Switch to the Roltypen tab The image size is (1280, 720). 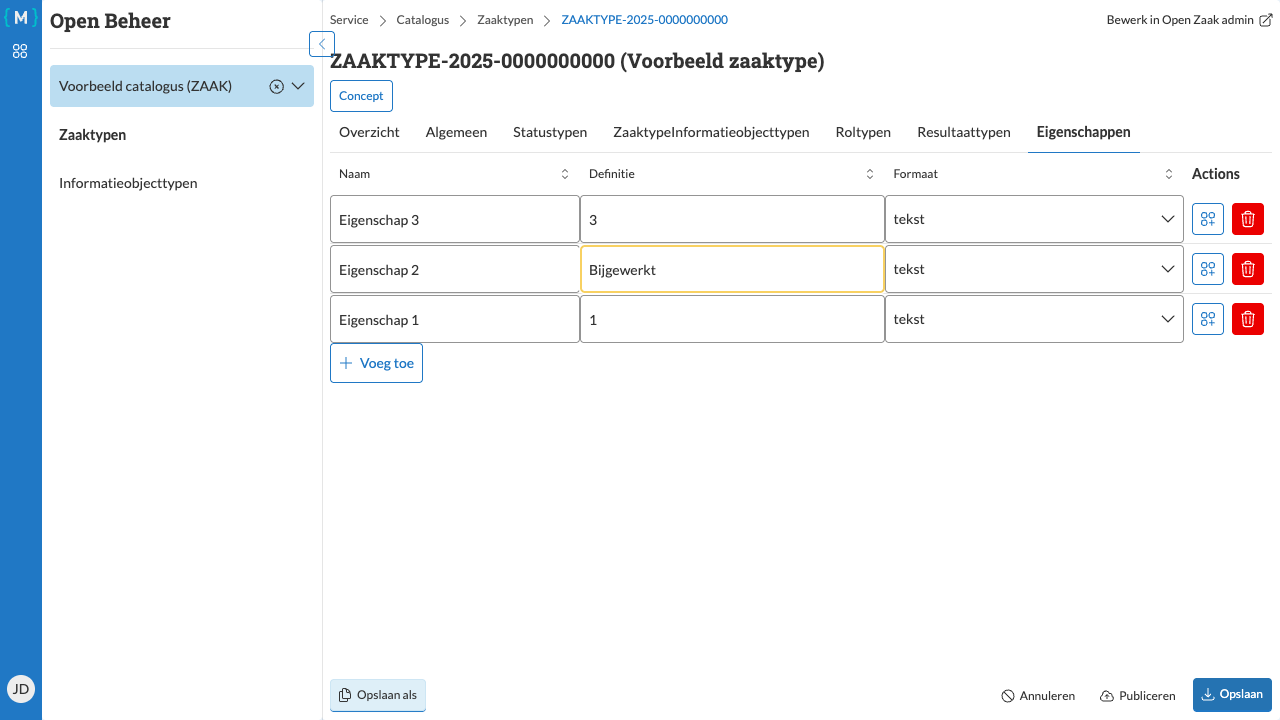(x=863, y=132)
